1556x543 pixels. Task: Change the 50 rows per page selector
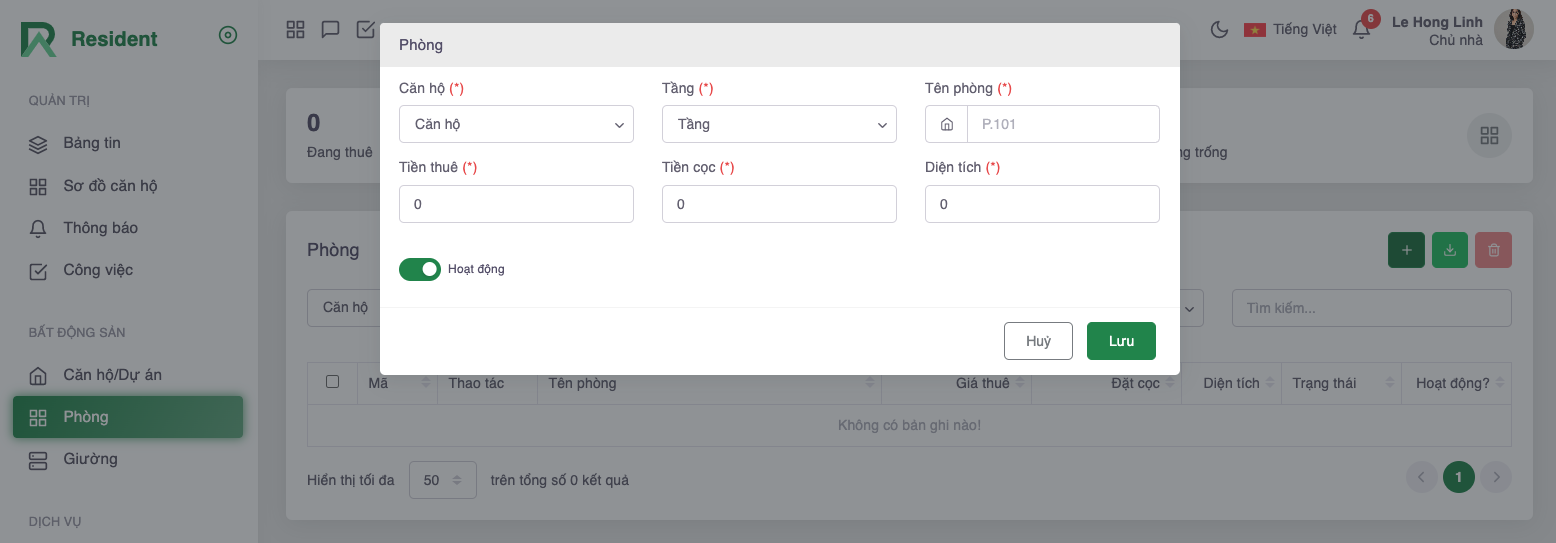click(x=442, y=480)
